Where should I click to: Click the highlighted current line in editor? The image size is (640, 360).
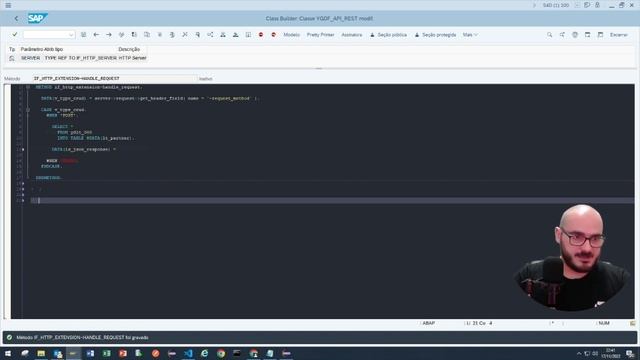(x=332, y=200)
